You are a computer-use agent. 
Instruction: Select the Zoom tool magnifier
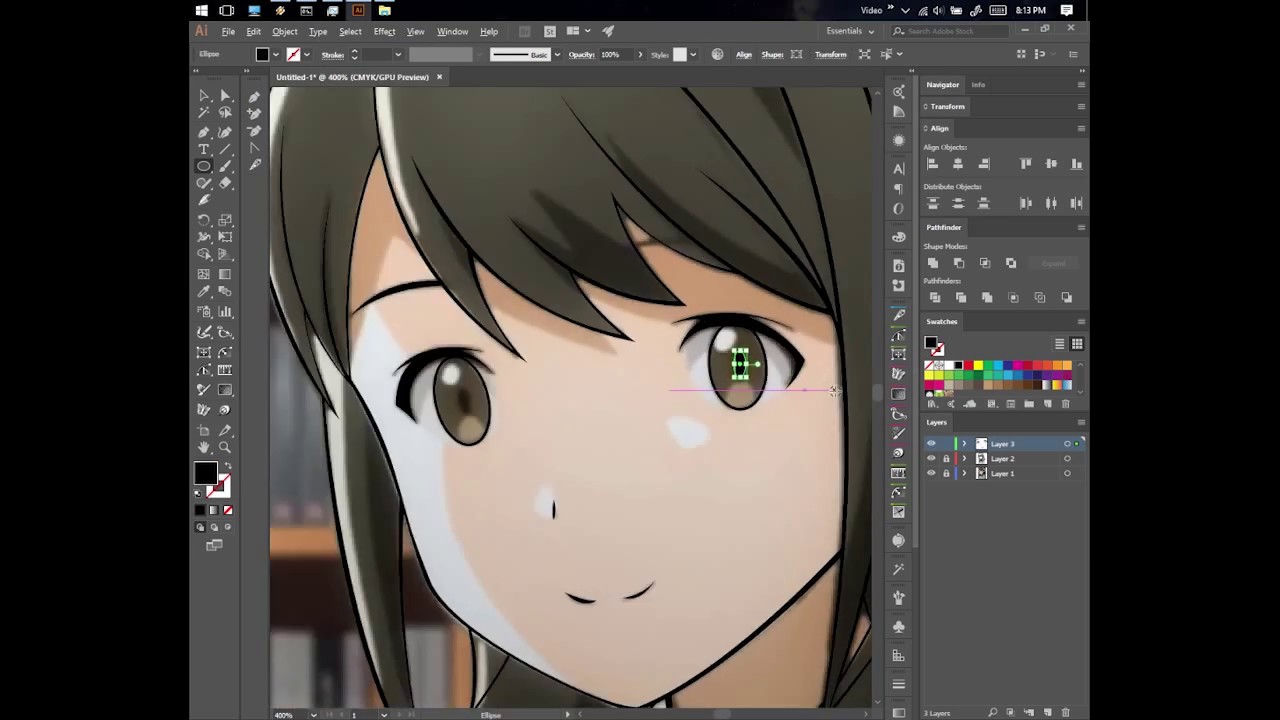(x=224, y=446)
